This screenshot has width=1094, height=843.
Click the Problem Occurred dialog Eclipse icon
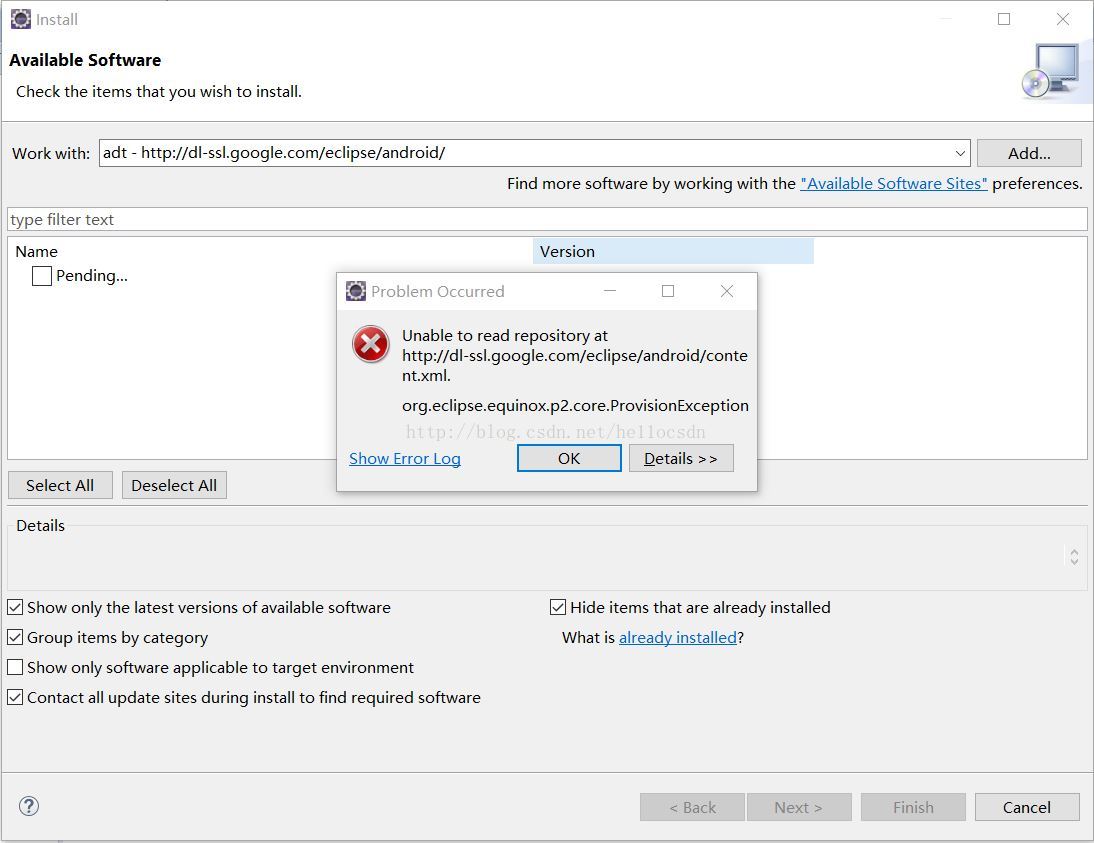(x=356, y=291)
